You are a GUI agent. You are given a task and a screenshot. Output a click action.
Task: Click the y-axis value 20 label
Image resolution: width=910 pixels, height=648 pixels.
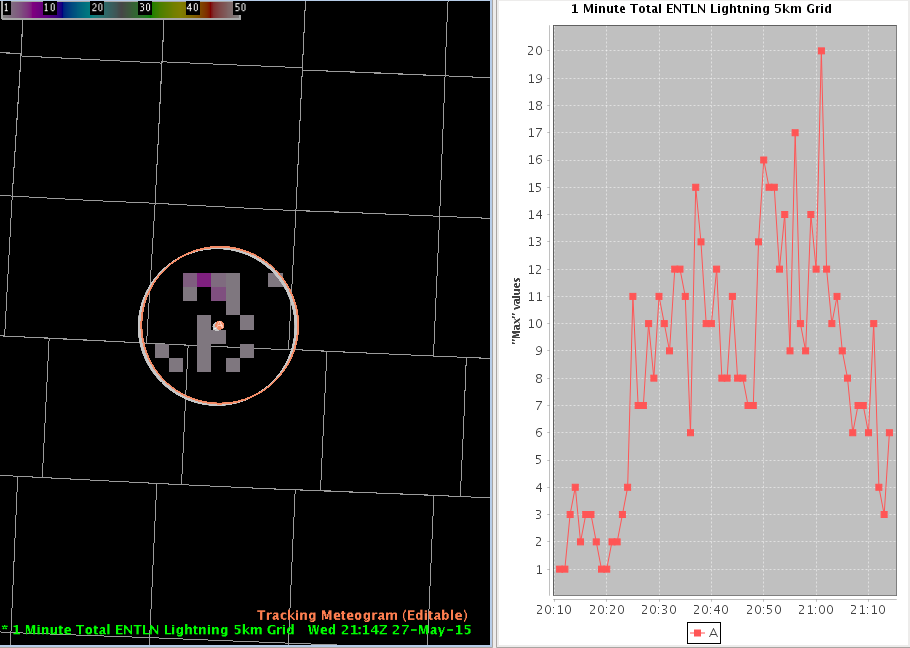[535, 51]
